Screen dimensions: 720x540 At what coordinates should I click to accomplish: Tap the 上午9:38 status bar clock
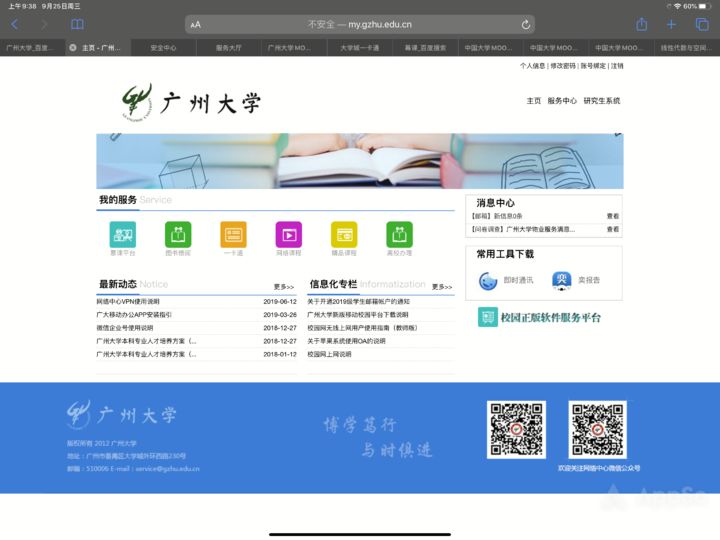tap(22, 6)
